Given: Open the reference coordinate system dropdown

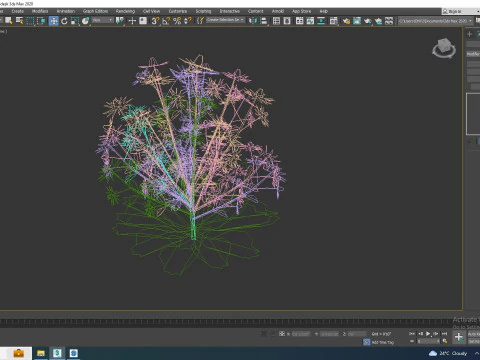Looking at the screenshot, I should (x=103, y=20).
